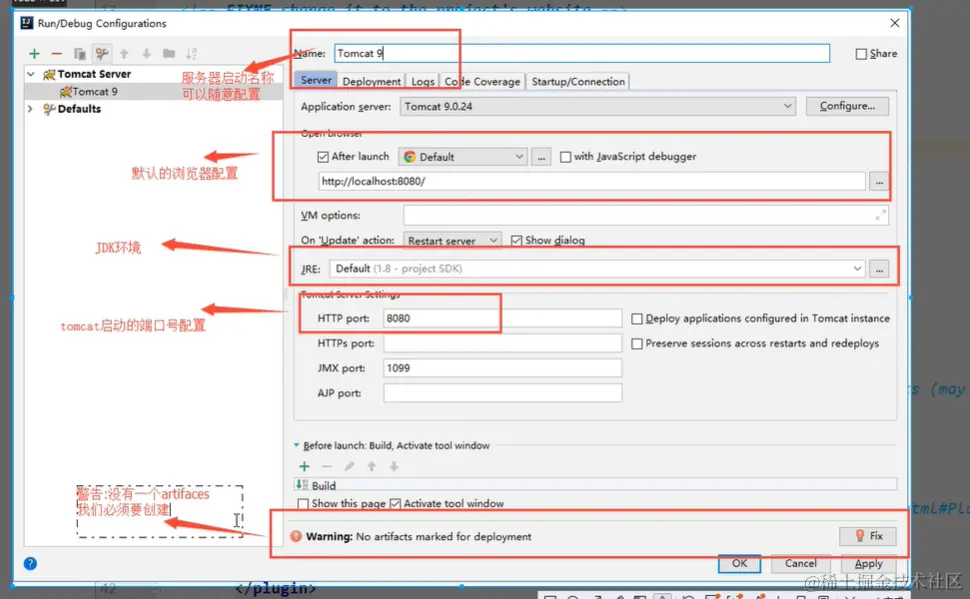Toggle Activate tool window checkbox
Screen dimensions: 970x599
point(395,504)
